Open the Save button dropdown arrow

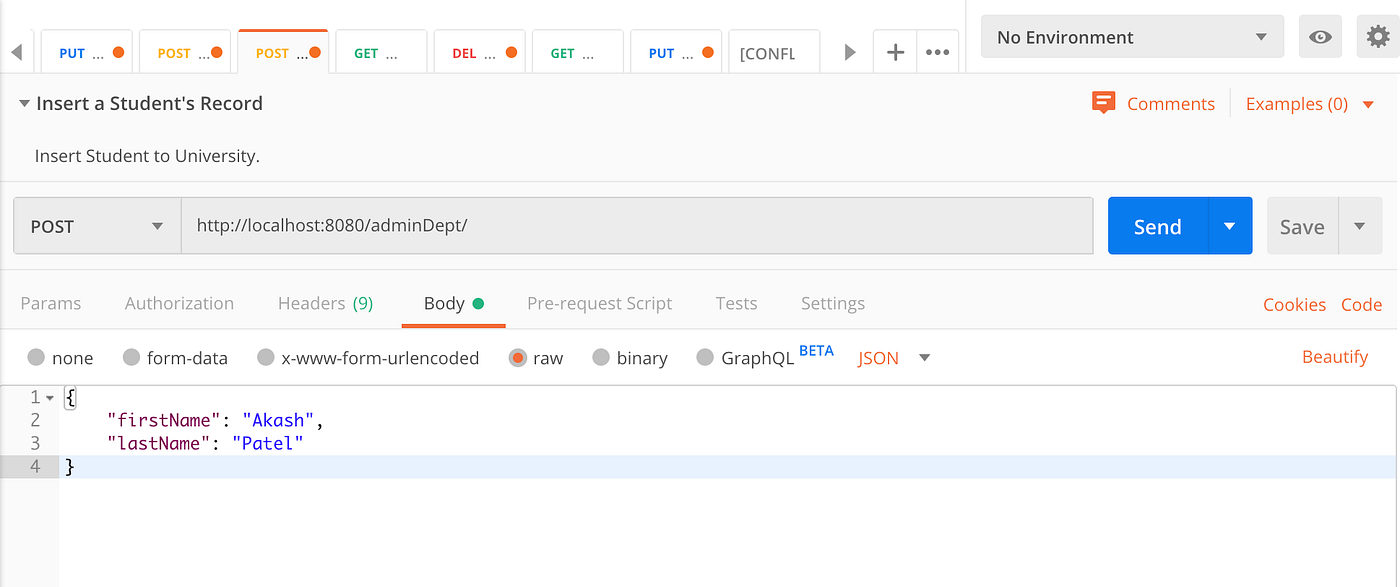[1361, 225]
